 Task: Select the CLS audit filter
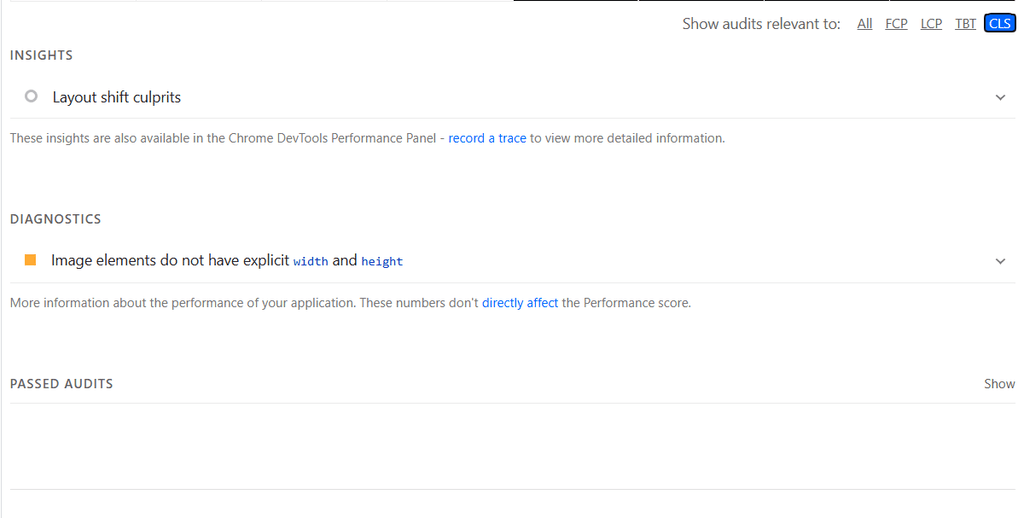(1000, 24)
